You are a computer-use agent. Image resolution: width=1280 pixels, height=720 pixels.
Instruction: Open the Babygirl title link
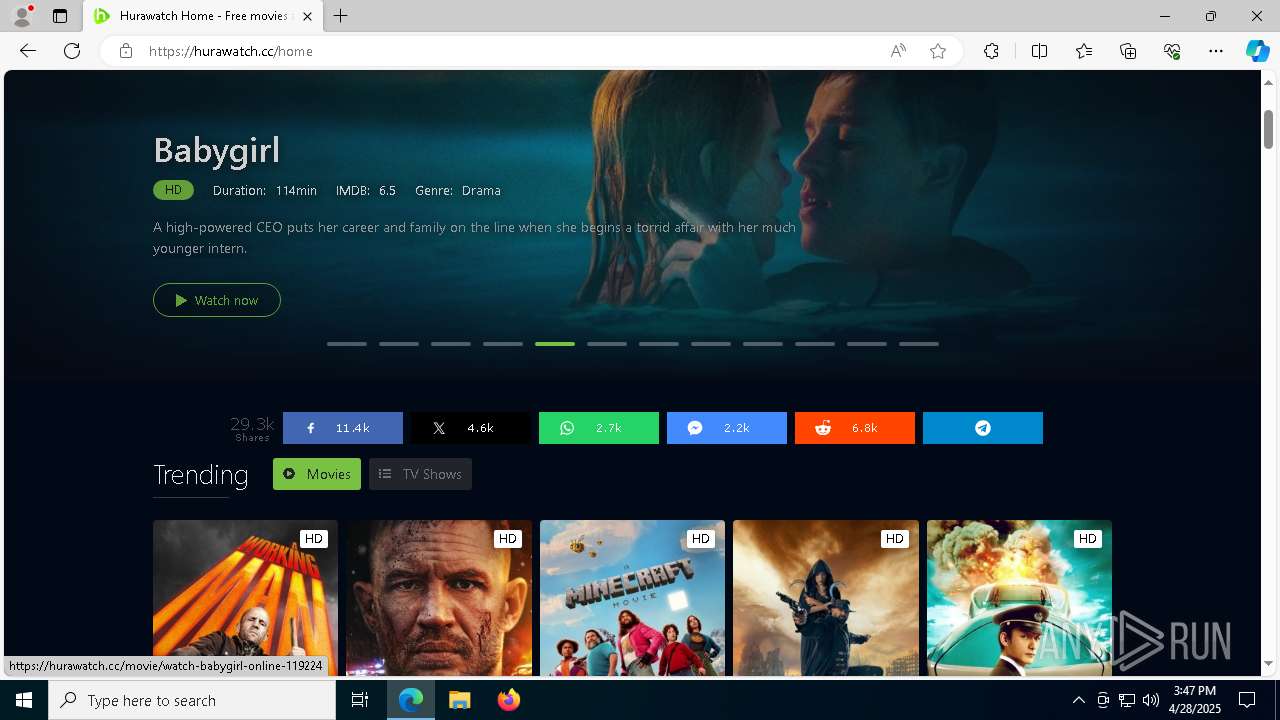(217, 150)
